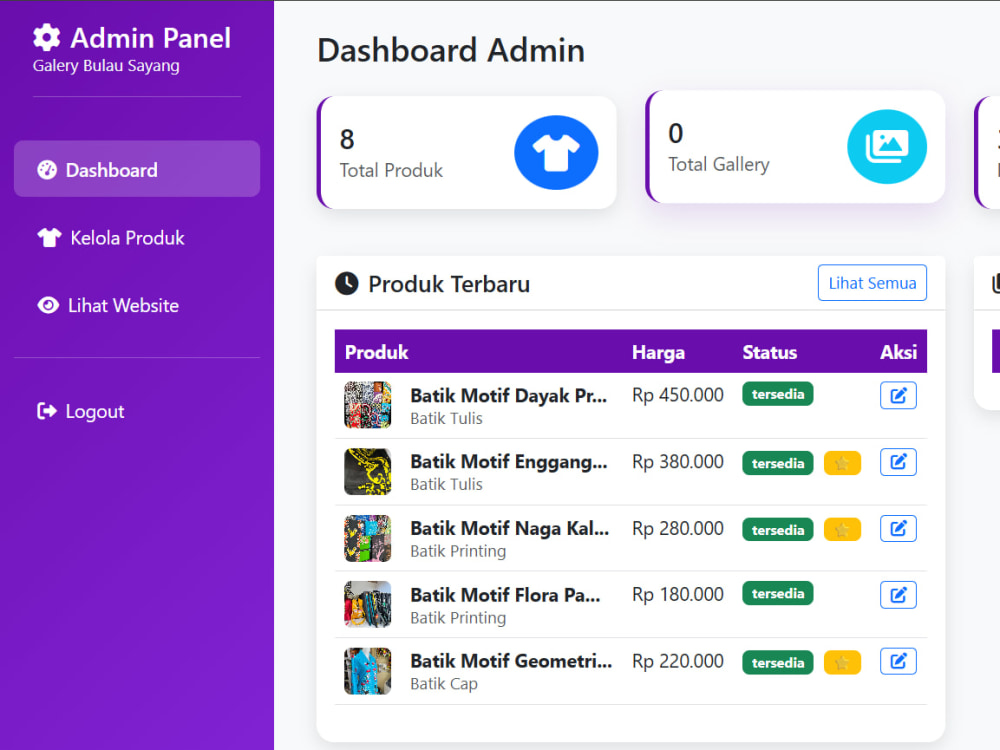
Task: Click product name Batik Motif Dayak Pr...
Action: pyautogui.click(x=508, y=395)
